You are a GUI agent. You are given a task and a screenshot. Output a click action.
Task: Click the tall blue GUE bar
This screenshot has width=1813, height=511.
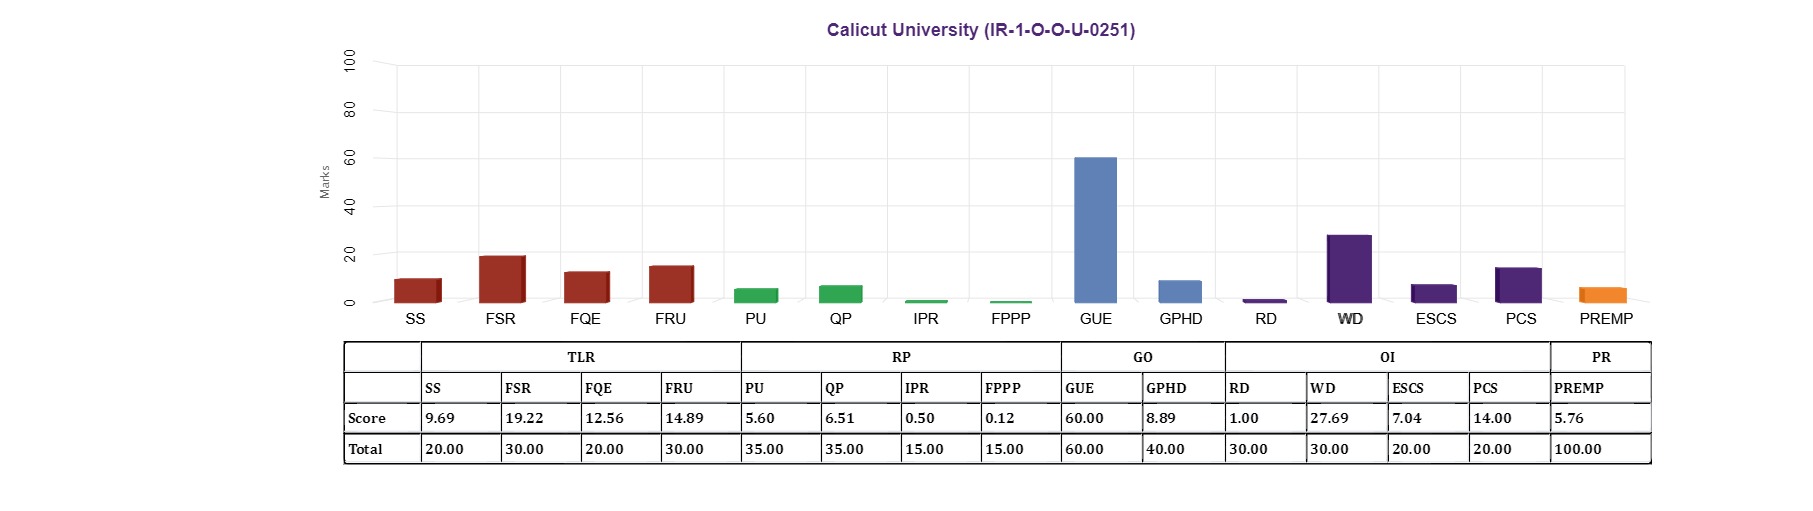(x=1095, y=230)
